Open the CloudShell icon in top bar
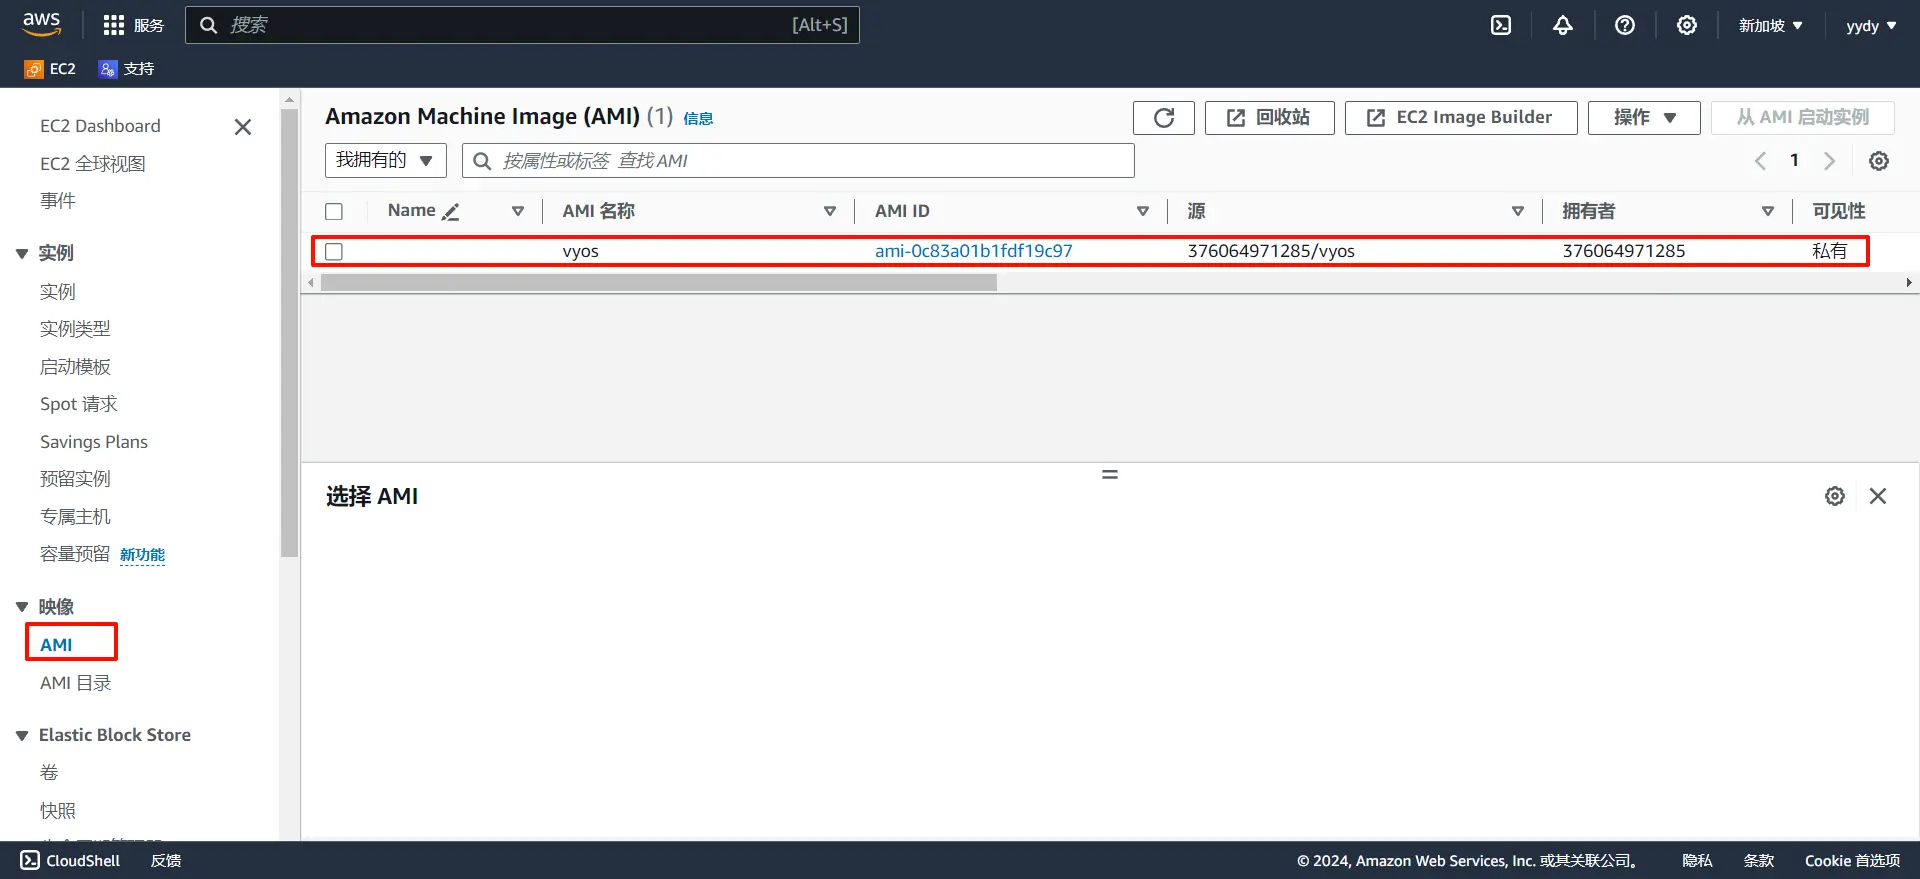Image resolution: width=1920 pixels, height=879 pixels. click(x=1501, y=25)
